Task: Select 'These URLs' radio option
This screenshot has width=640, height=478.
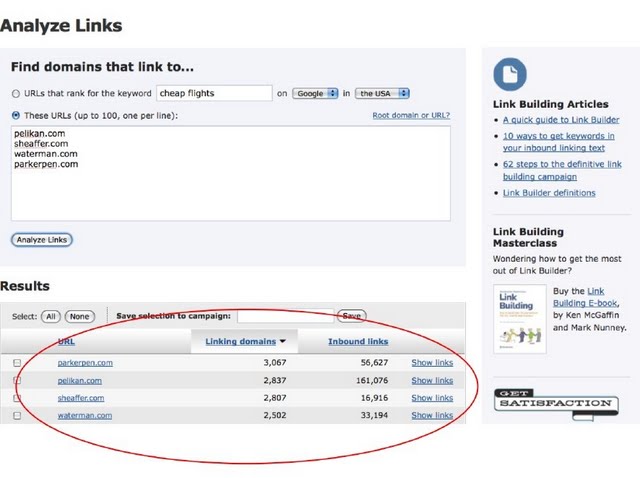Action: [x=16, y=116]
